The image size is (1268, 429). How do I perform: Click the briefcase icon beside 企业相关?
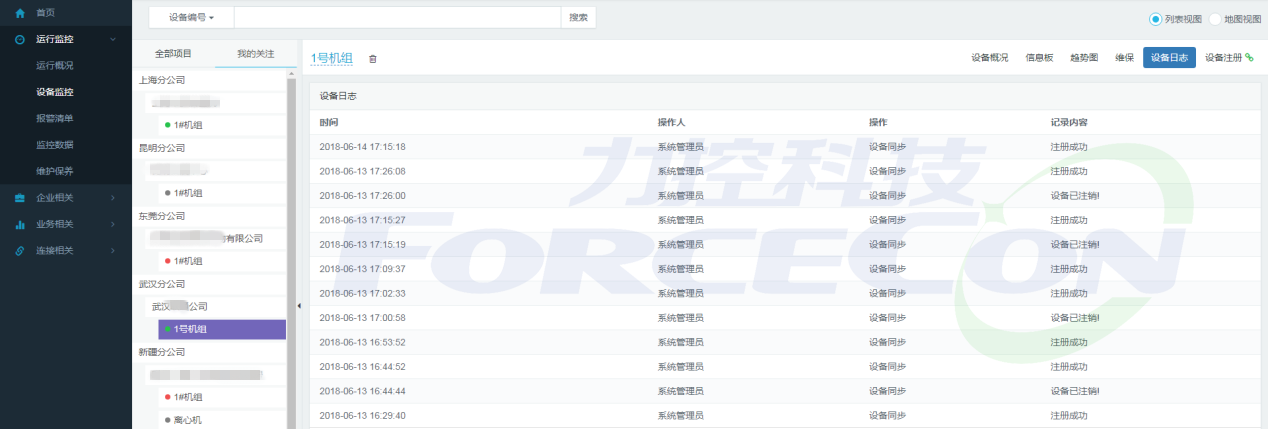19,198
